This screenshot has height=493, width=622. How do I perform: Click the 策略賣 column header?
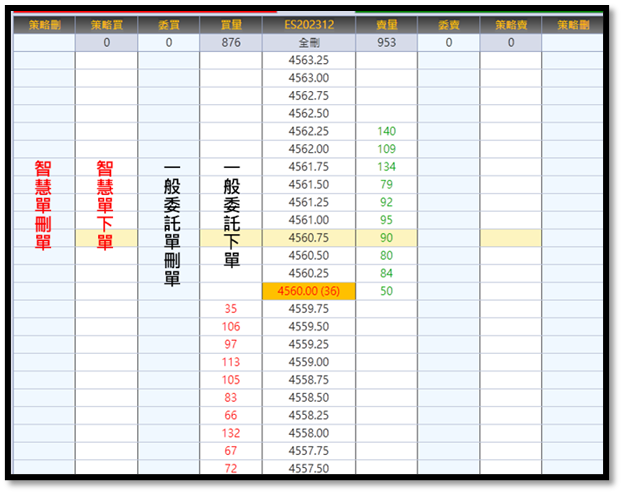tap(511, 25)
